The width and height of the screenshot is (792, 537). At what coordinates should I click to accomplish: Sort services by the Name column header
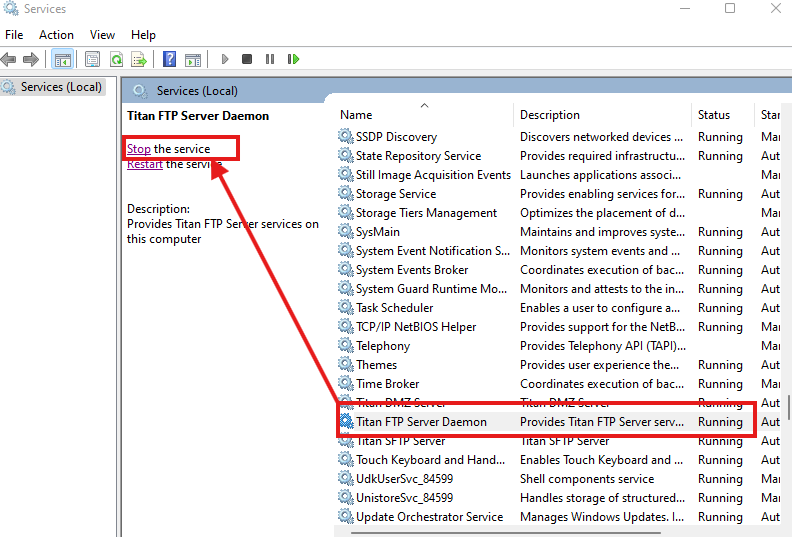[x=356, y=115]
